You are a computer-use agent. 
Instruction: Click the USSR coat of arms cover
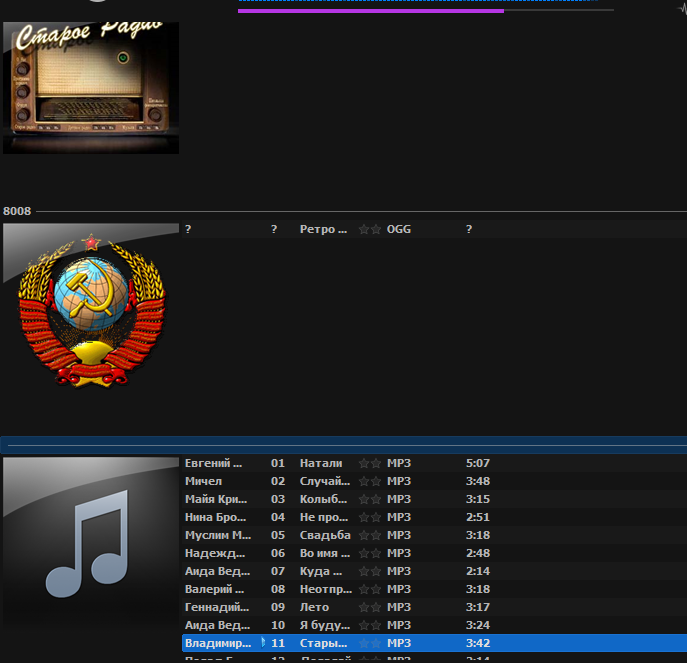[91, 311]
